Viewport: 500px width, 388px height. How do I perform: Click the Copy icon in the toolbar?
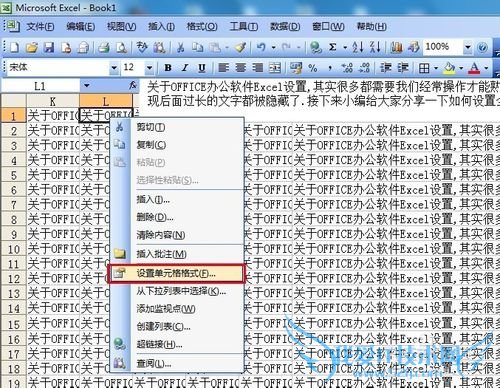pos(198,48)
